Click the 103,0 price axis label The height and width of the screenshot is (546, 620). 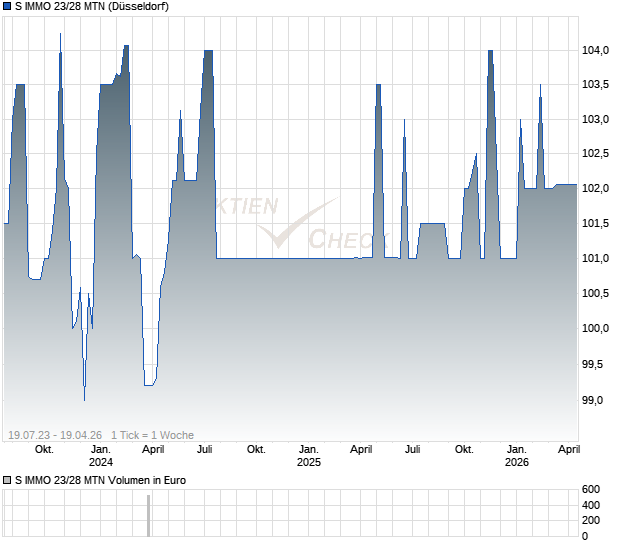click(x=595, y=119)
